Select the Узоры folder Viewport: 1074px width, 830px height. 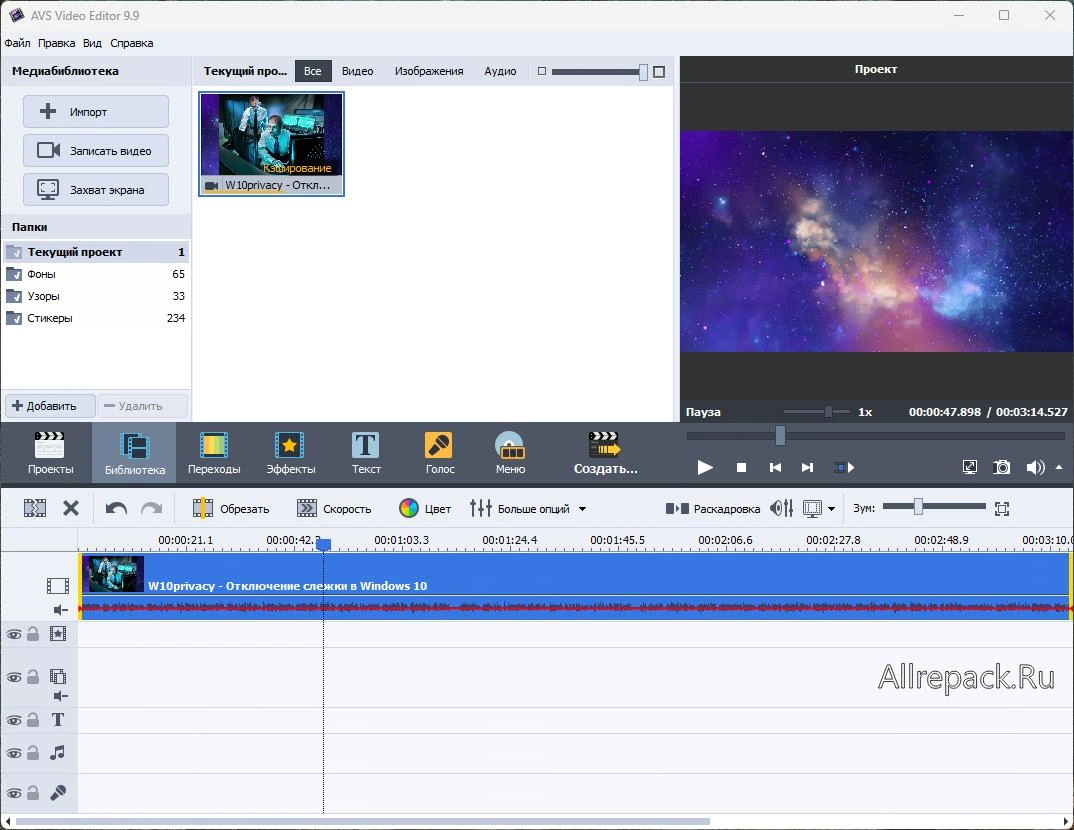tap(96, 296)
